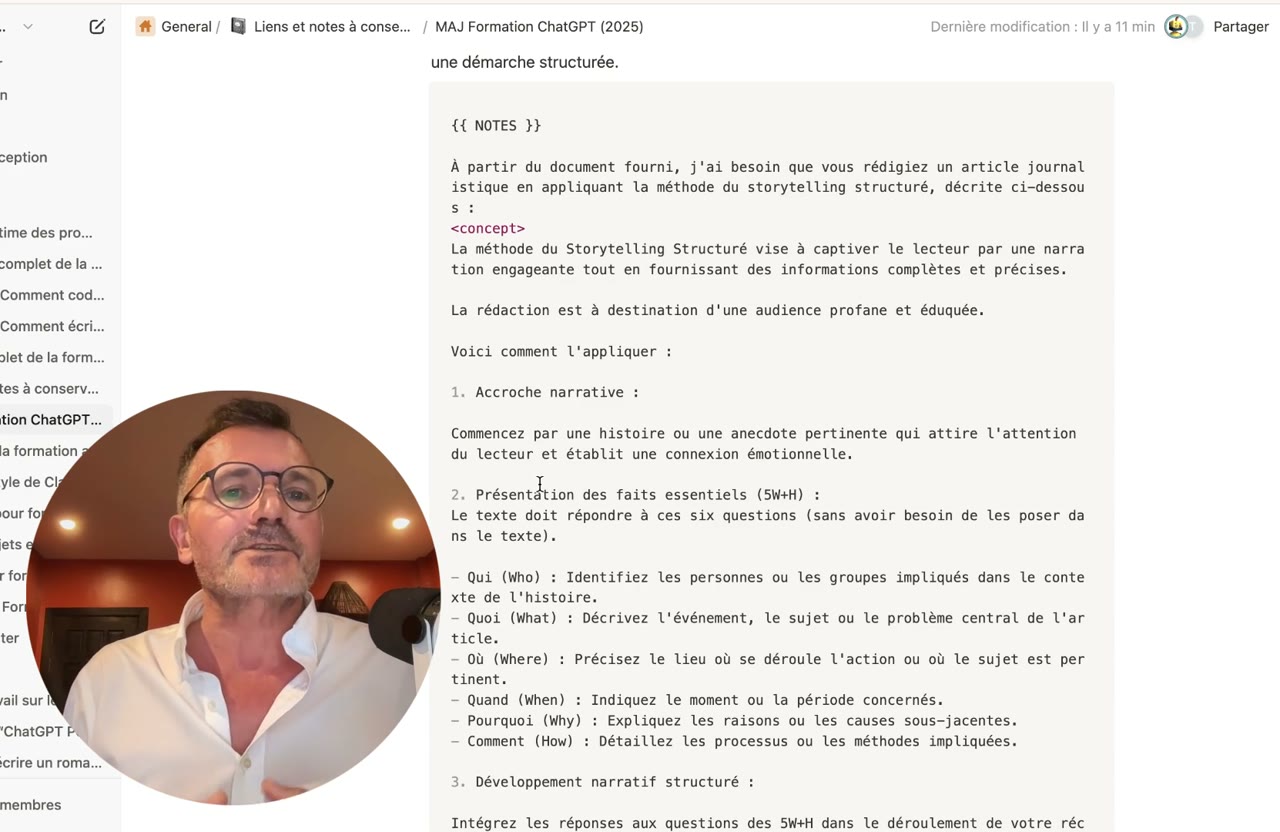Click the new page compose icon
The height and width of the screenshot is (832, 1280).
click(x=97, y=27)
